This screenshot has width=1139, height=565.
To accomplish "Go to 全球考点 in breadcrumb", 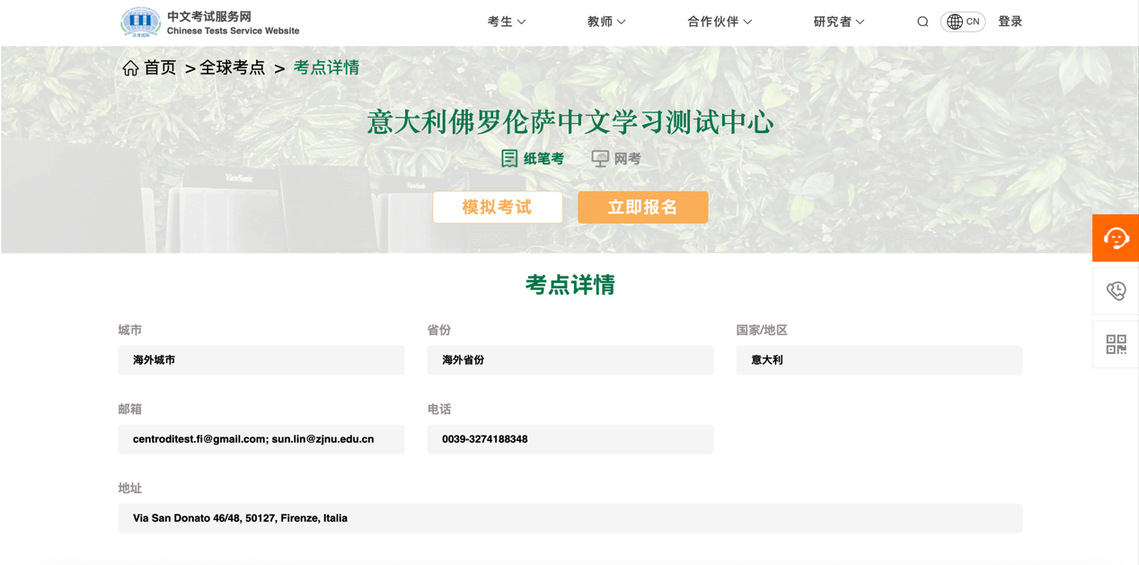I will (232, 68).
